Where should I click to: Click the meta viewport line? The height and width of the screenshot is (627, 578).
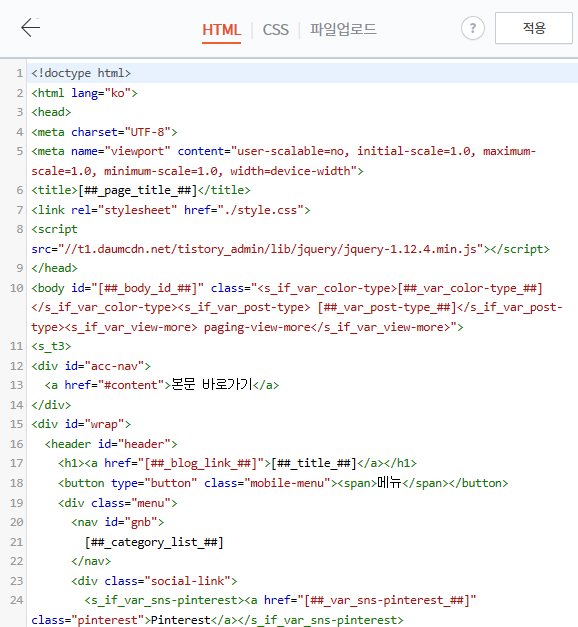coord(284,161)
